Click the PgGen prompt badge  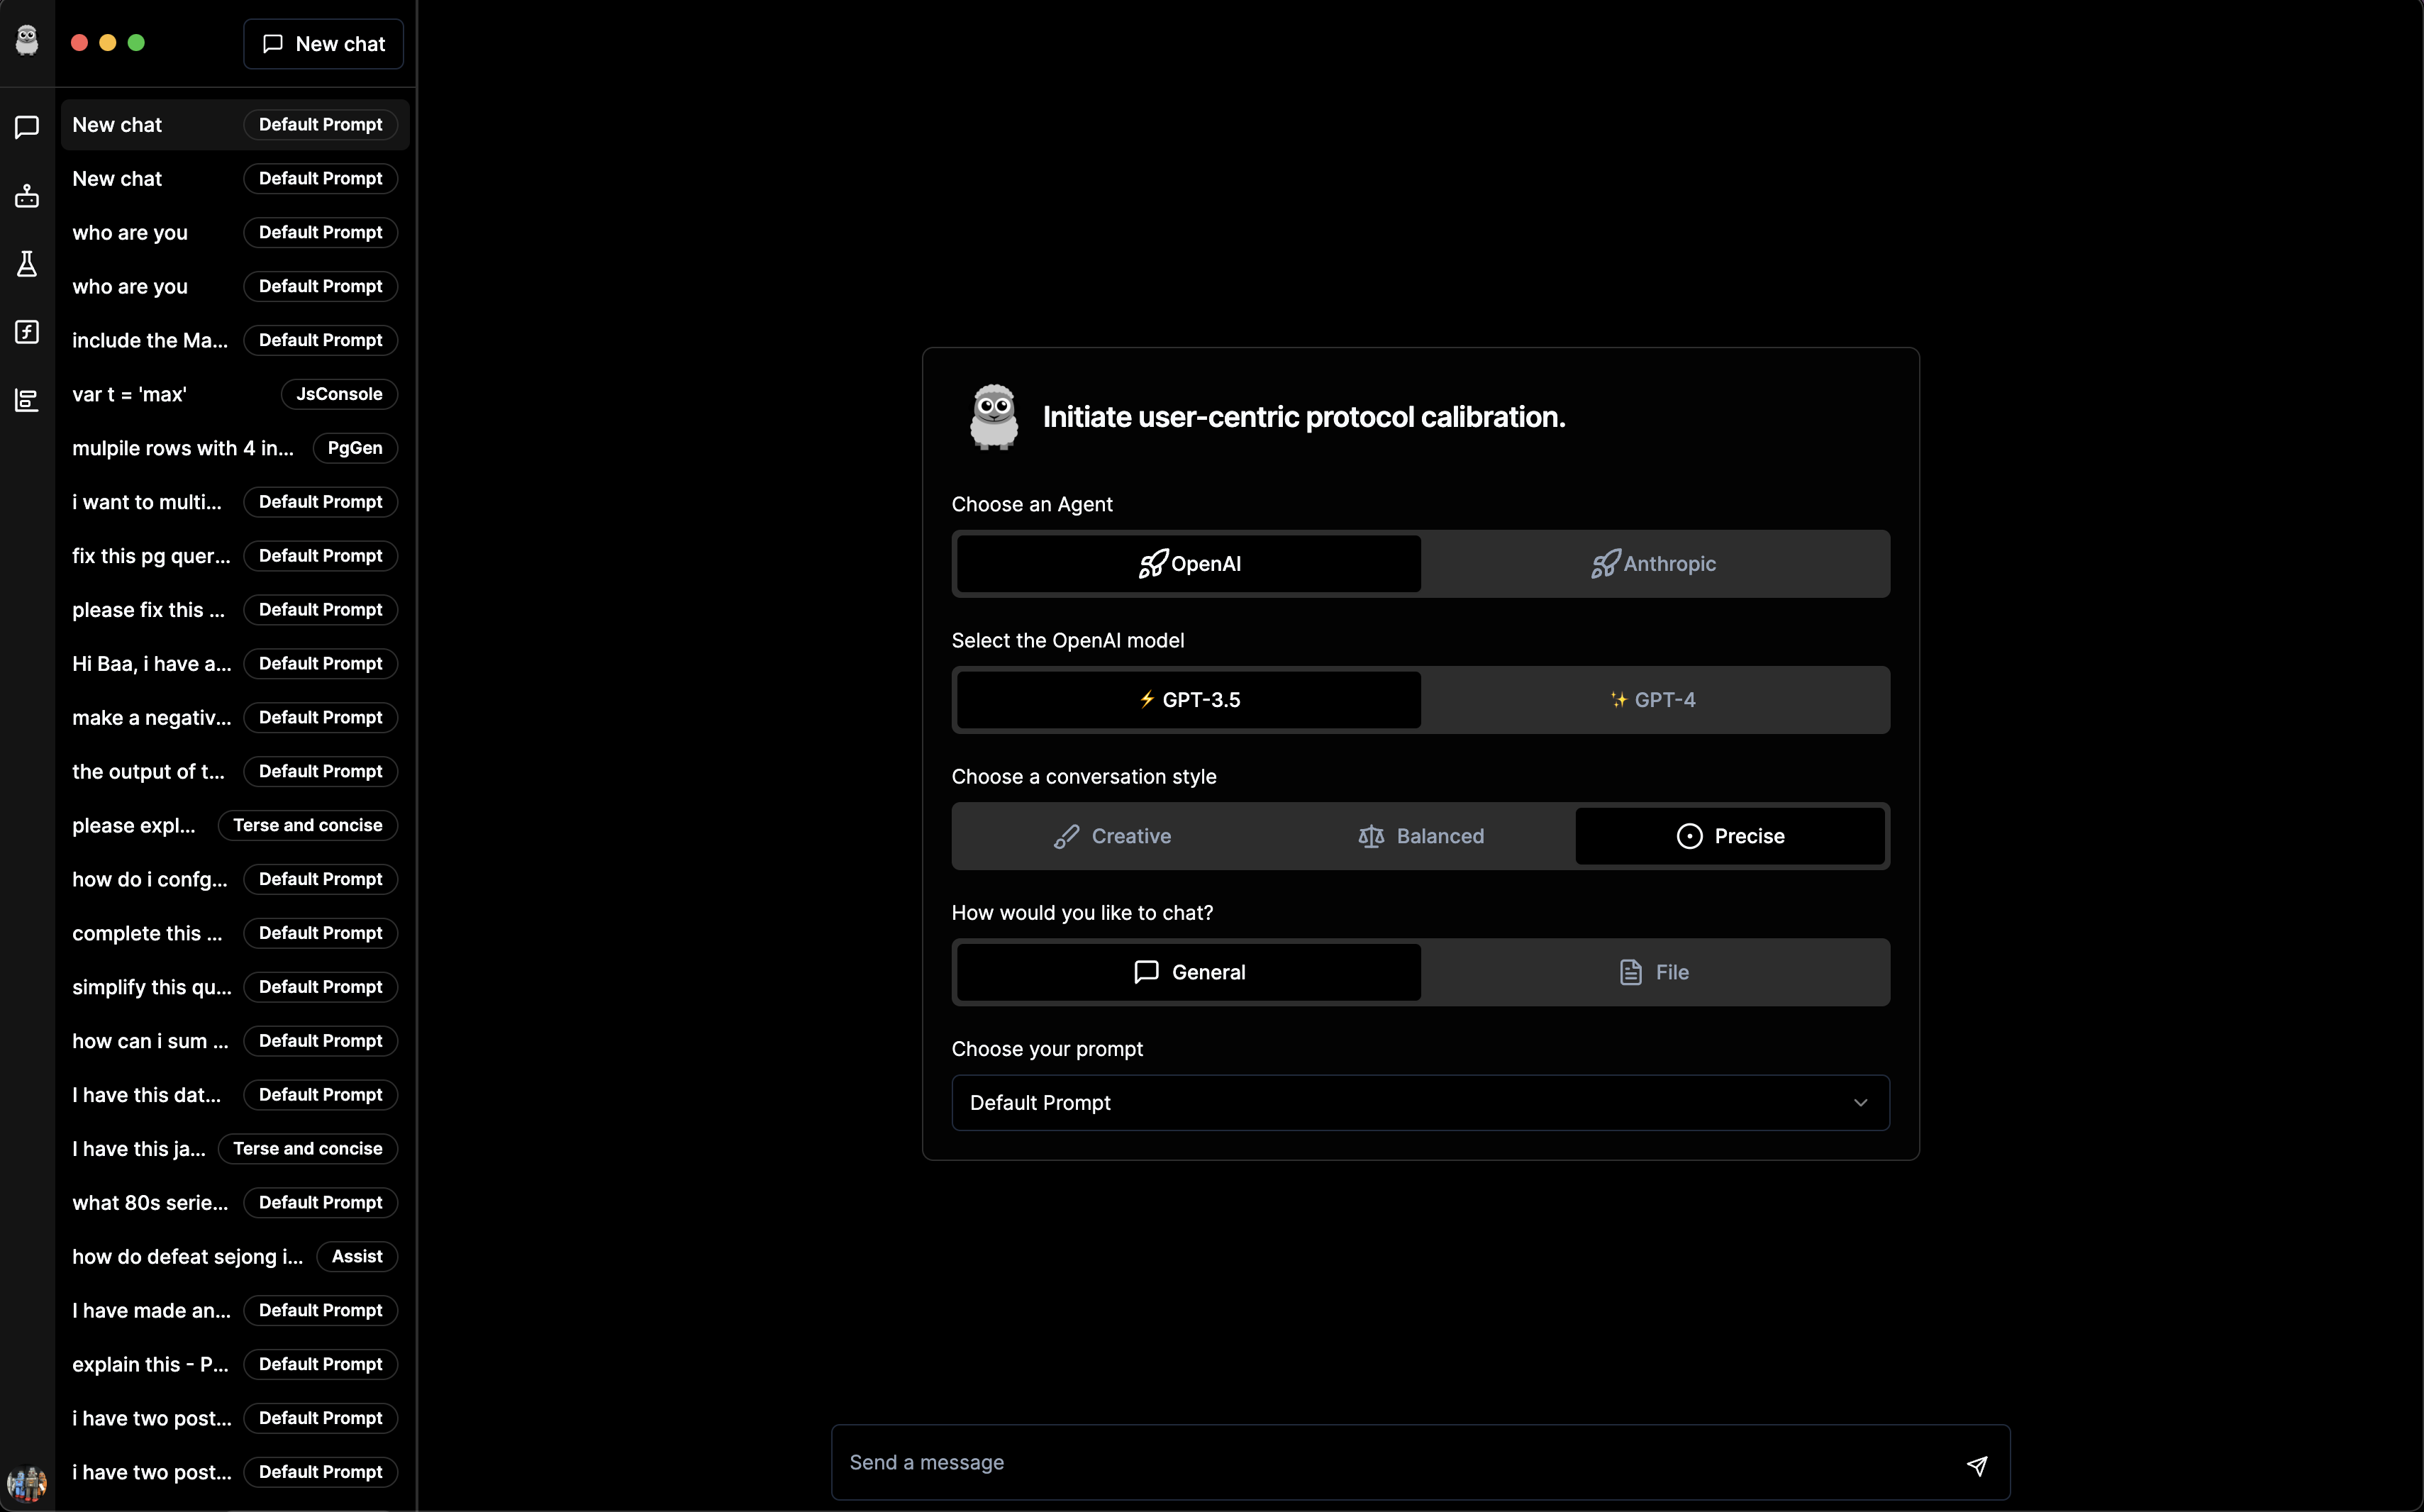click(355, 448)
